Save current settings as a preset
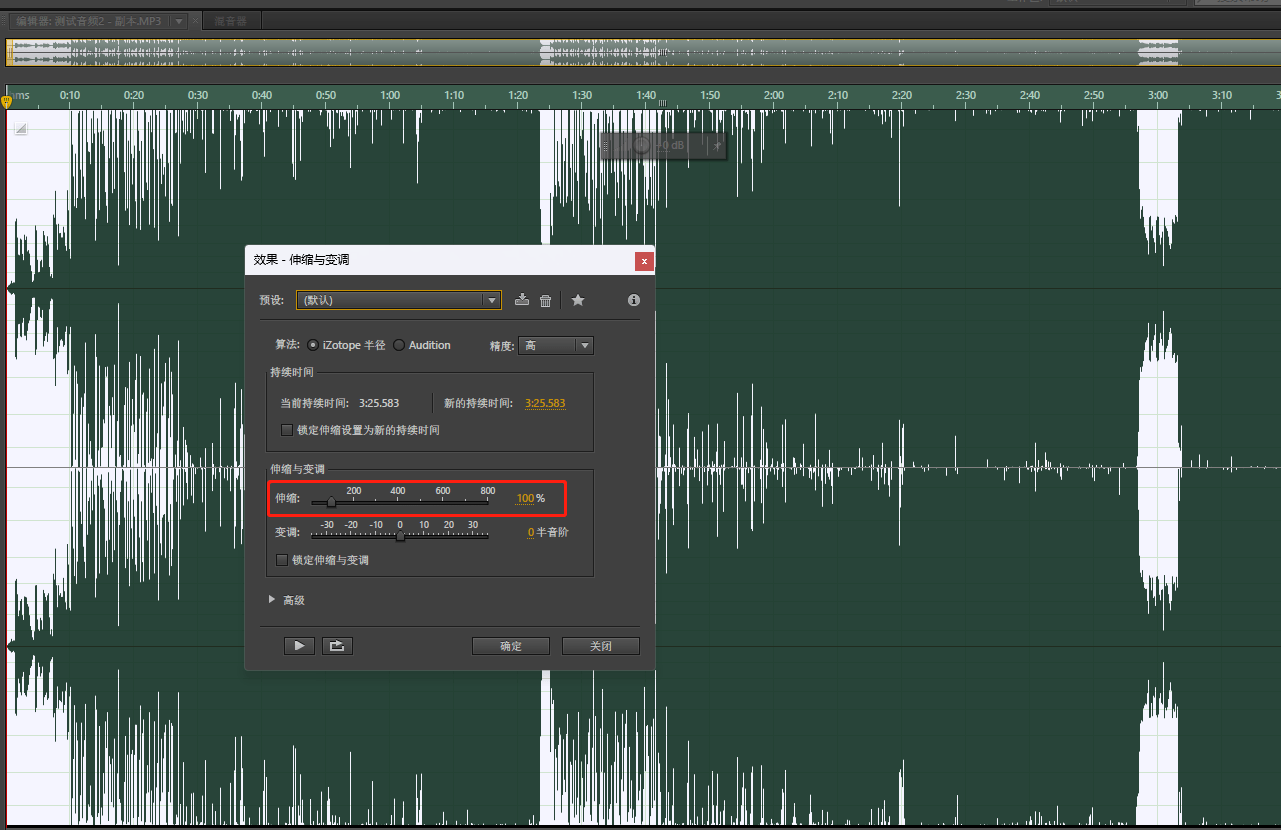 coord(521,300)
